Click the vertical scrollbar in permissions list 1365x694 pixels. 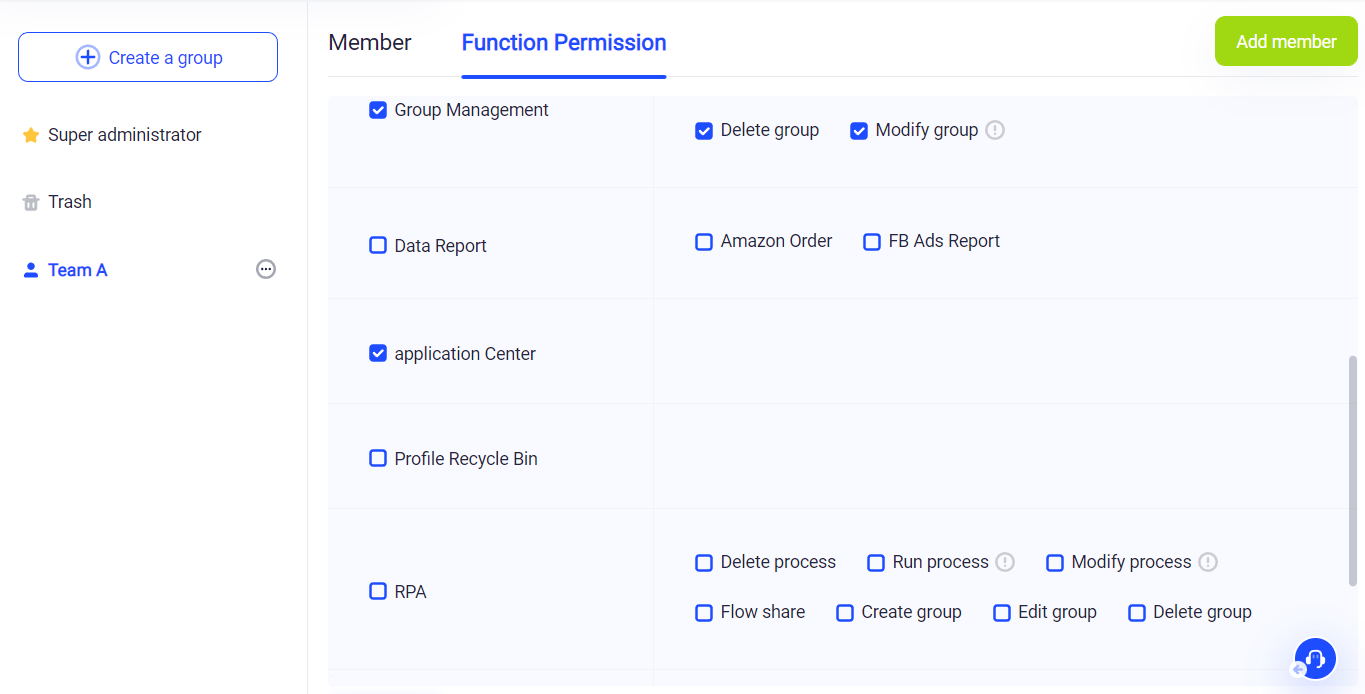pyautogui.click(x=1353, y=470)
